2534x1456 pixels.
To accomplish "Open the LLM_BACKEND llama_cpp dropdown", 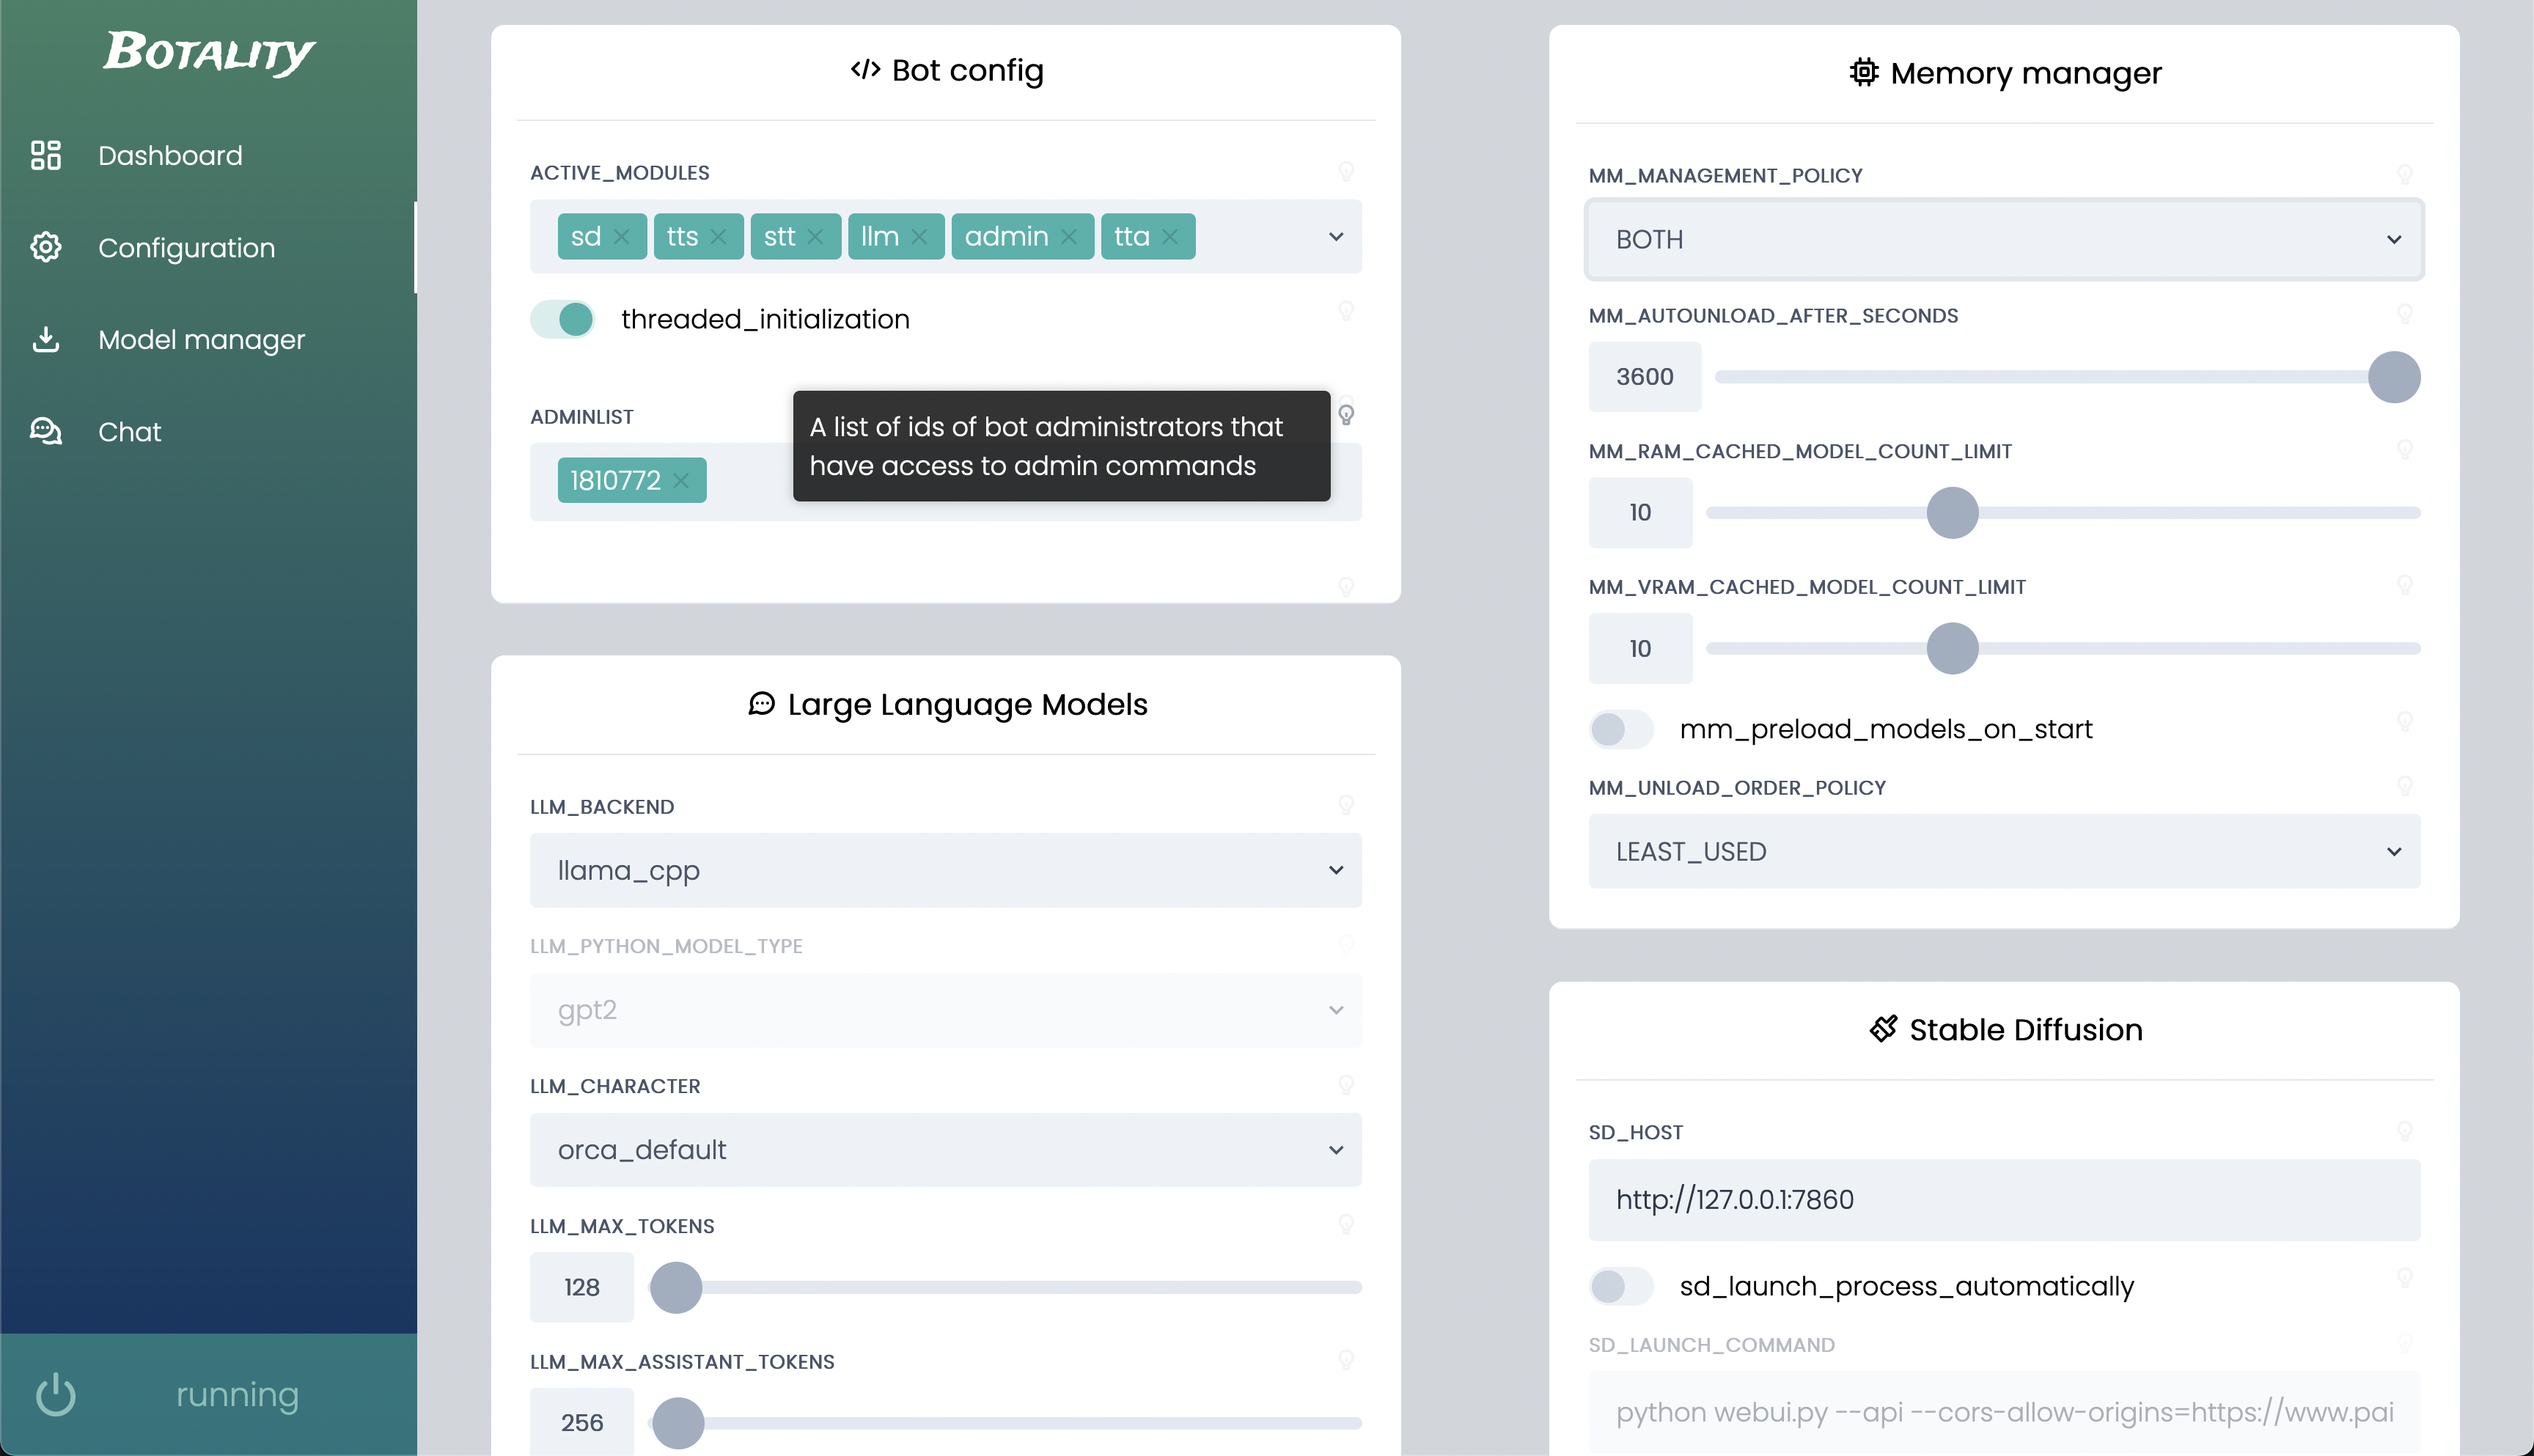I will click(x=945, y=870).
